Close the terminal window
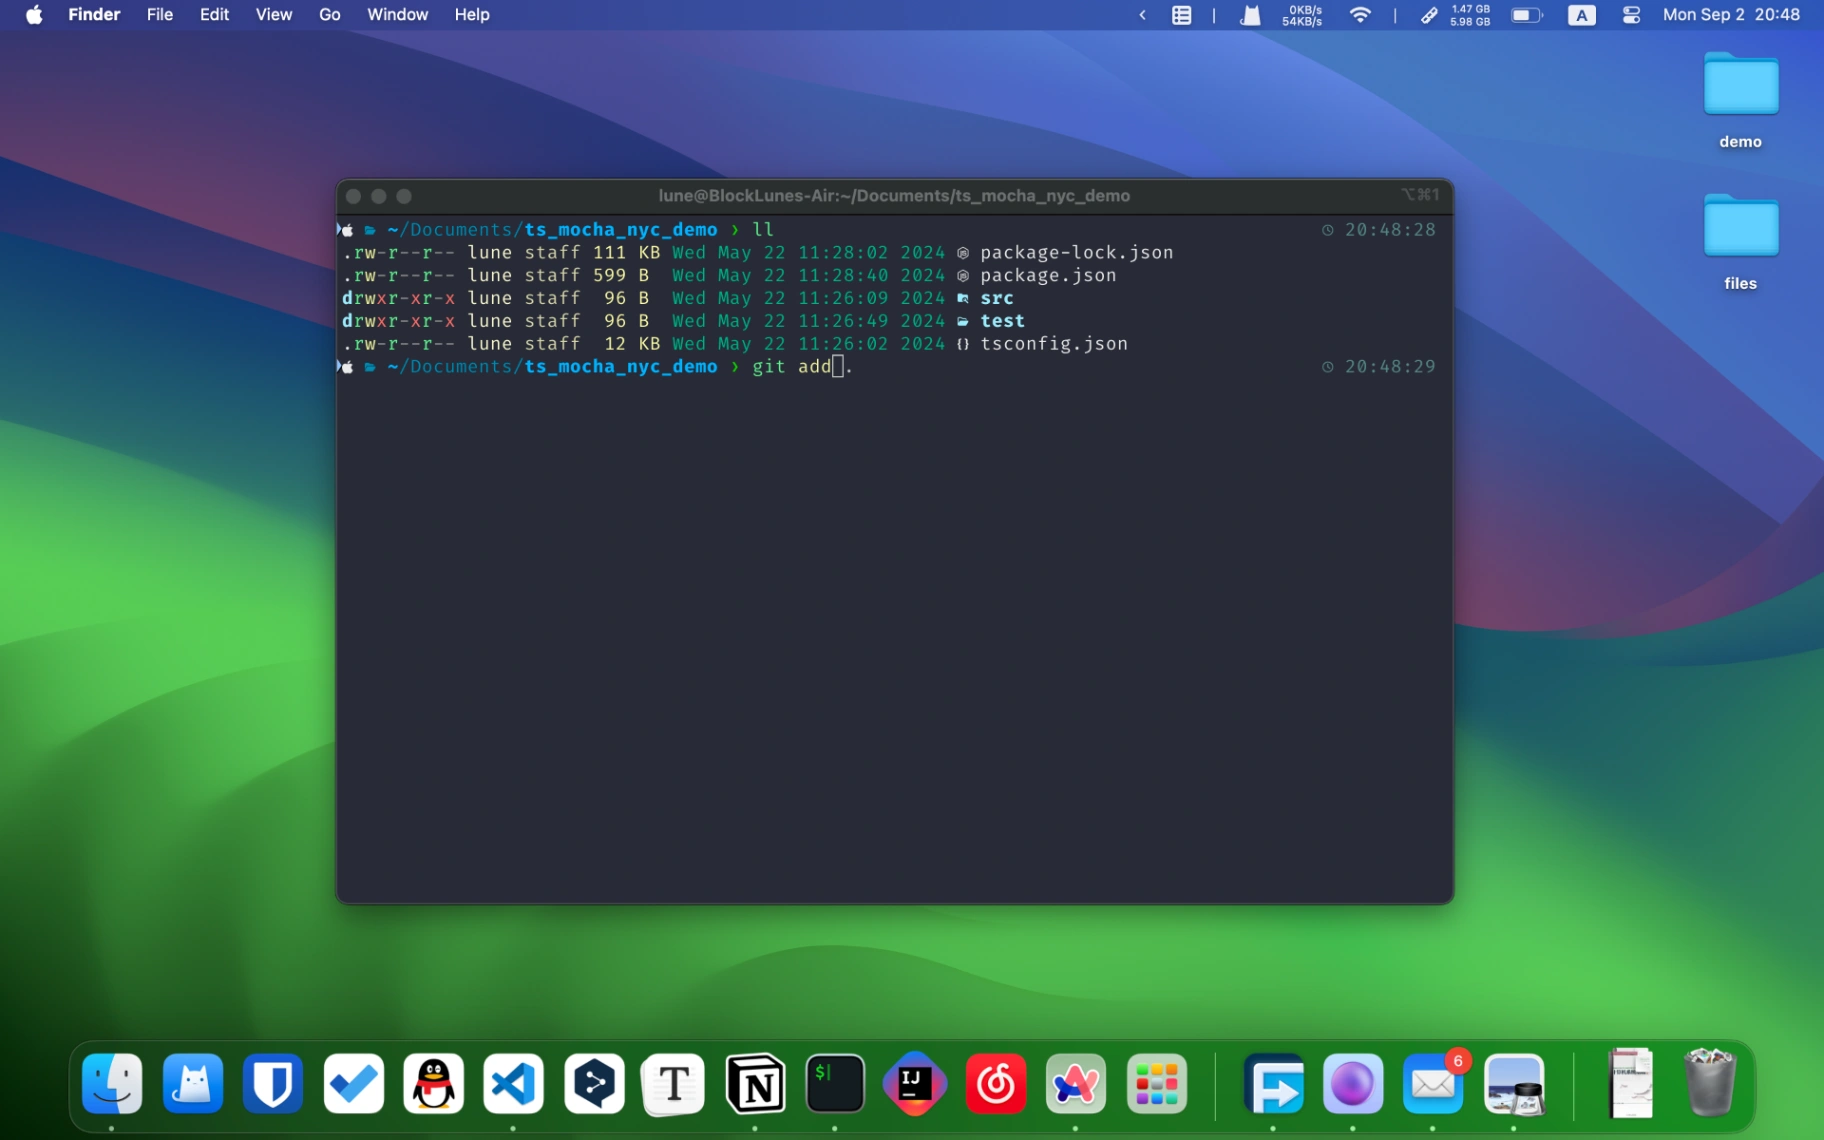Screen dimensions: 1824x1140 click(x=353, y=196)
